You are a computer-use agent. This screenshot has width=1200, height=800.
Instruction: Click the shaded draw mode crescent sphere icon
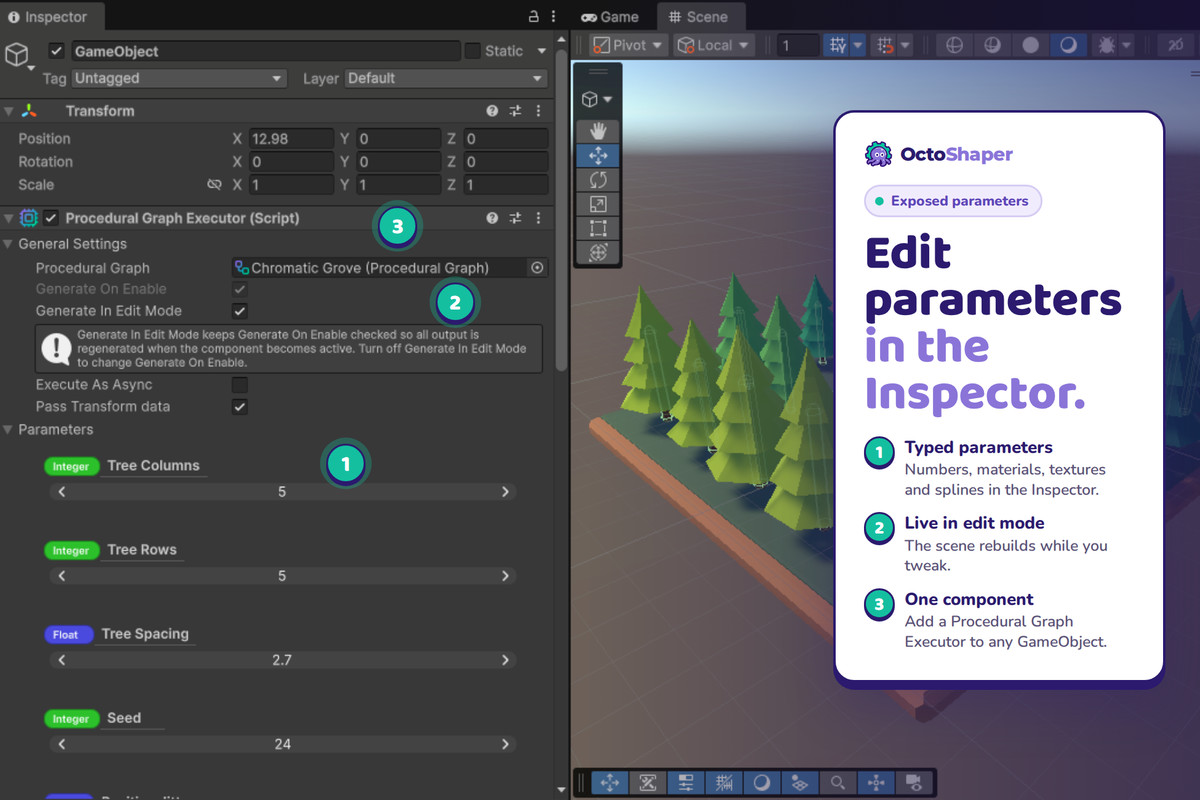pos(1068,45)
